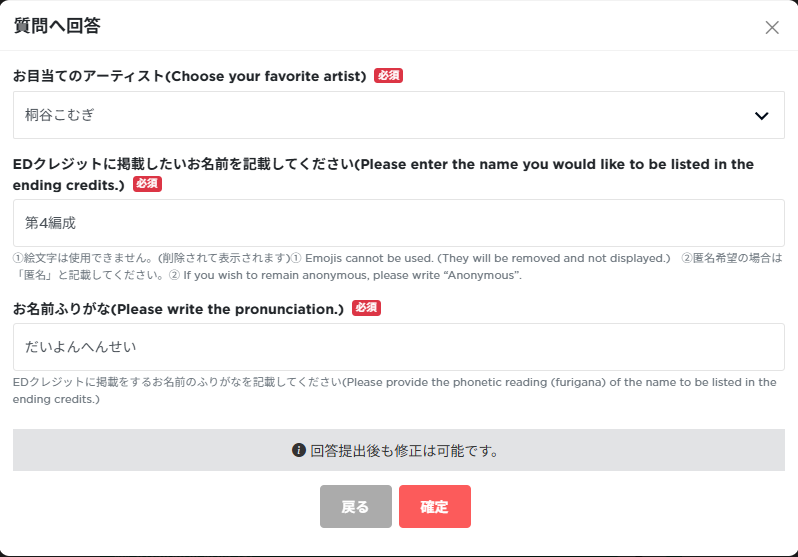Click the furigana phonetic reading help text
The image size is (798, 557).
coord(394,391)
